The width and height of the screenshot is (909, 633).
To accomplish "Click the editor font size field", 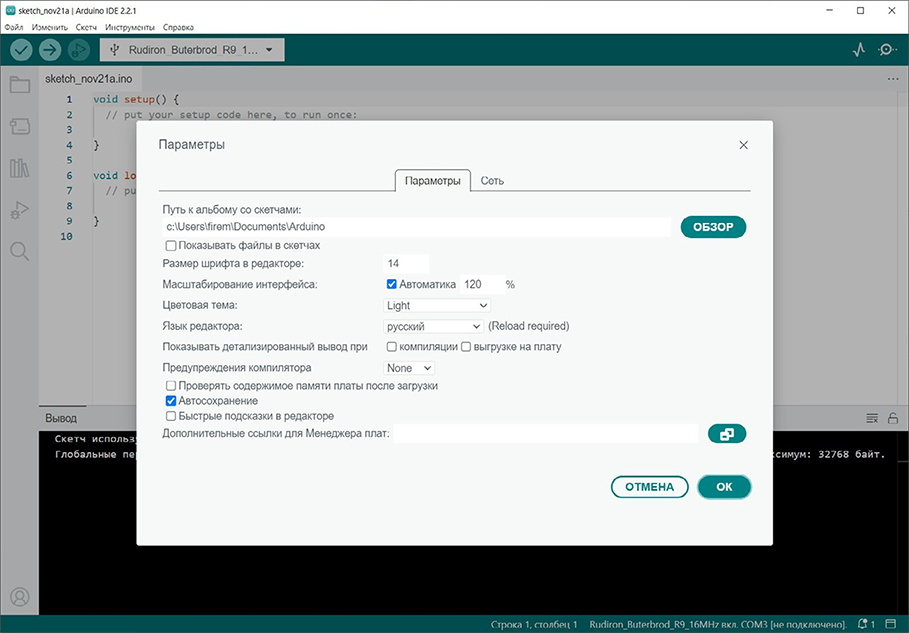I will pyautogui.click(x=406, y=264).
